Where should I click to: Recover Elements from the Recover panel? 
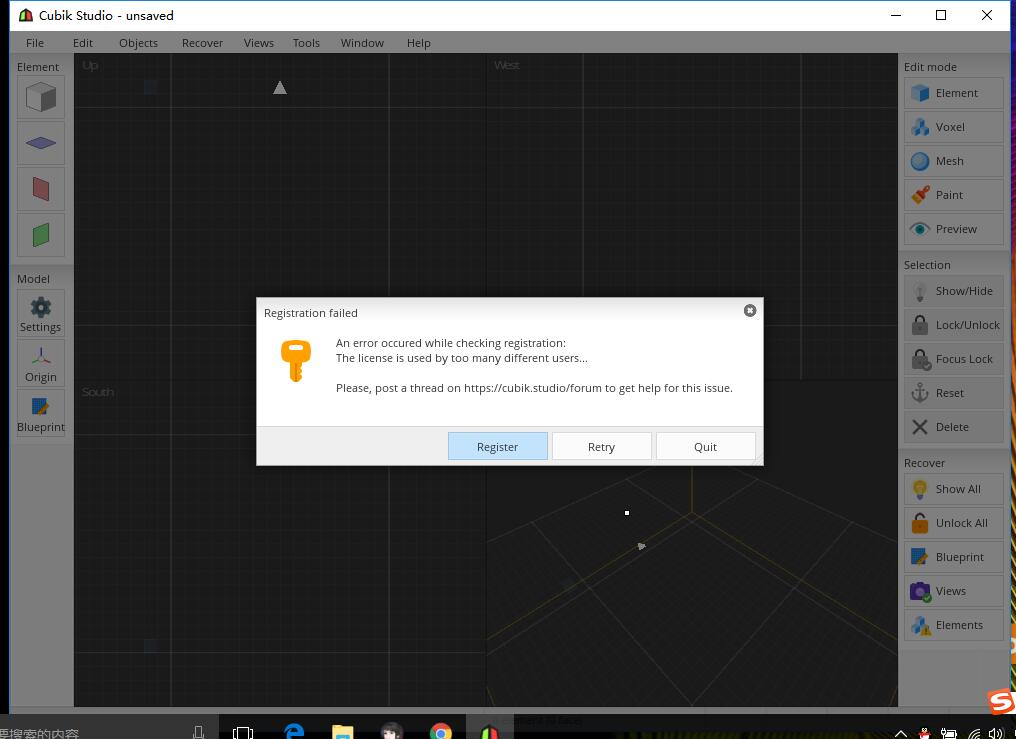(x=953, y=626)
